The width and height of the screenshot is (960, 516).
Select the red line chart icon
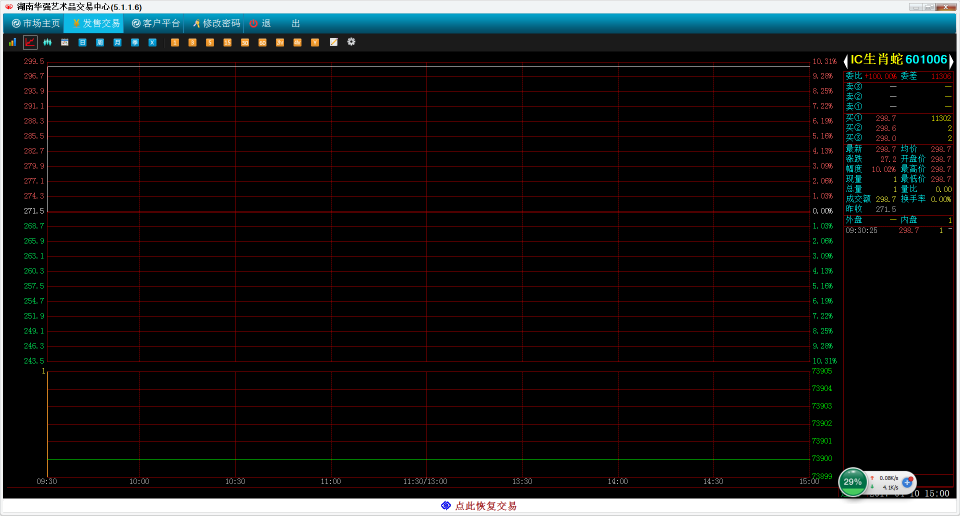tap(30, 42)
